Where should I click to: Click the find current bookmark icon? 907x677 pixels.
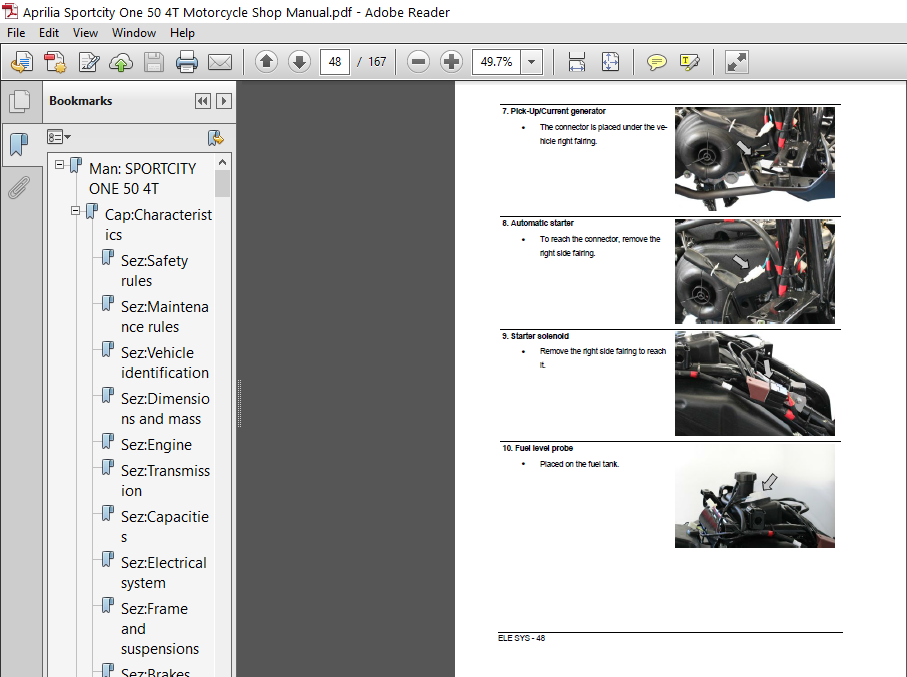tap(216, 138)
